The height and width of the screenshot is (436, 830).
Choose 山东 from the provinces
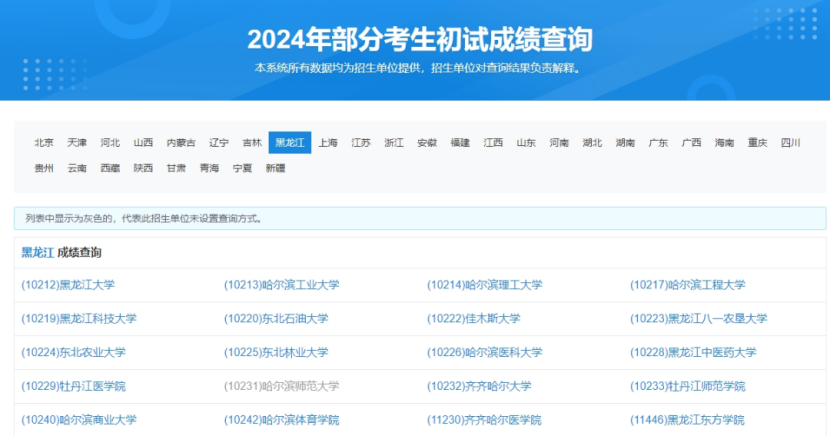coord(526,142)
